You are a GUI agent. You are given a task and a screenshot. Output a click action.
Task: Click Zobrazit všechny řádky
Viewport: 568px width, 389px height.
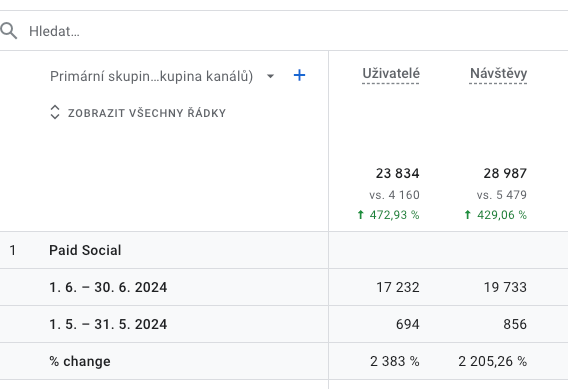(147, 113)
